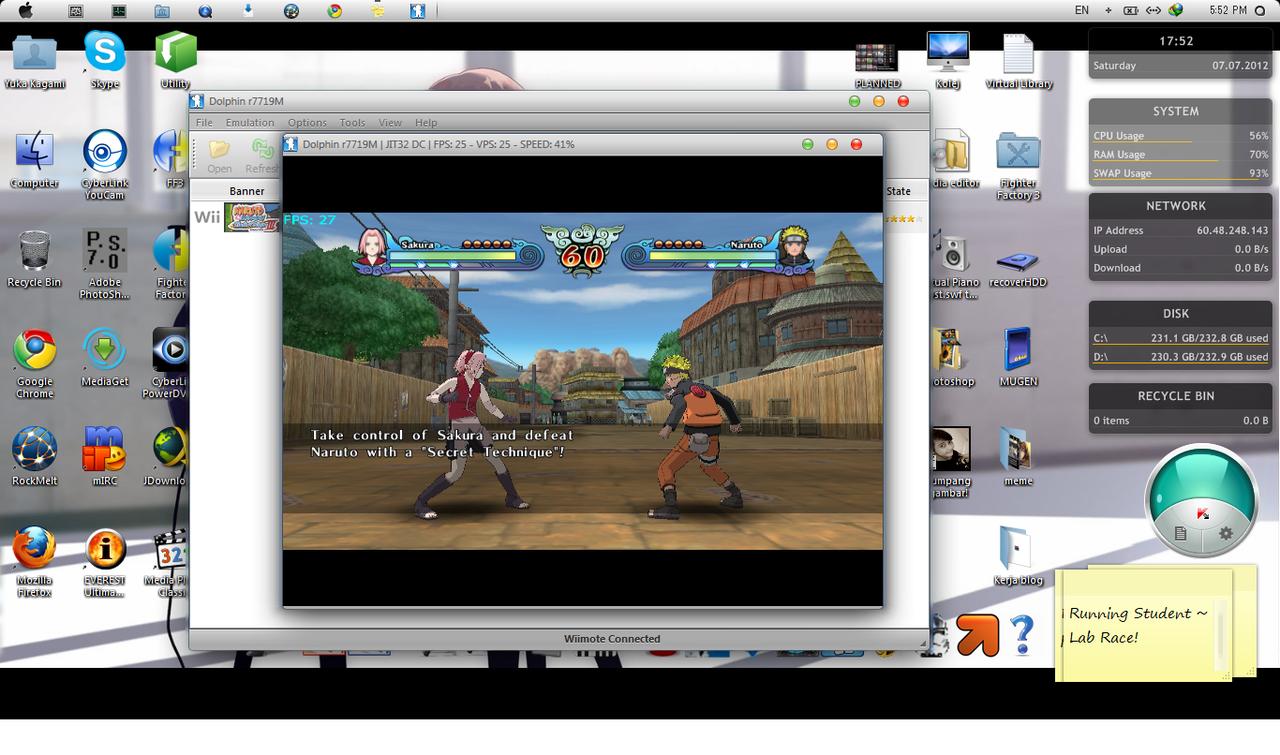This screenshot has width=1280, height=755.
Task: Click Kaspersky gadget settings gear
Action: point(1225,533)
